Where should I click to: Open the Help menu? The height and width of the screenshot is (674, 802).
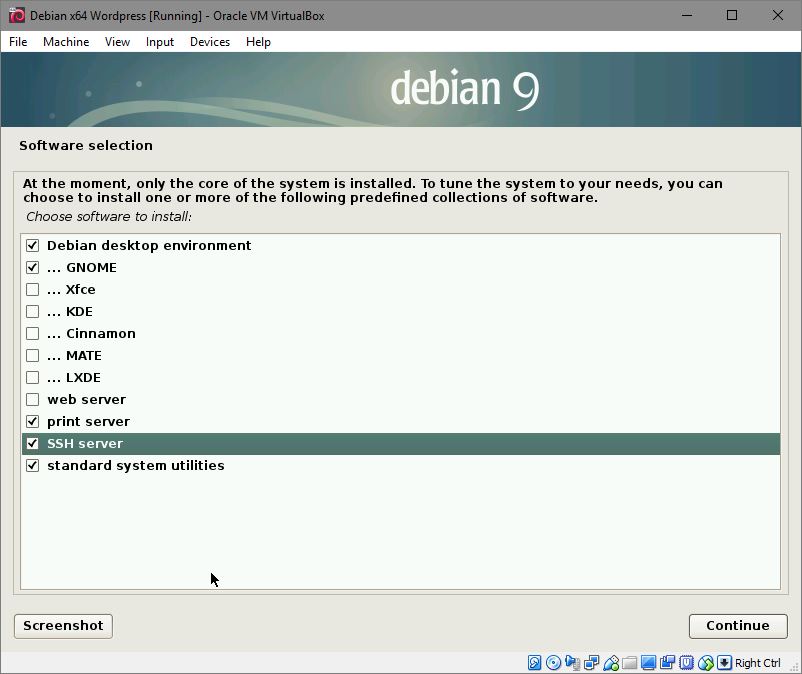coord(258,42)
